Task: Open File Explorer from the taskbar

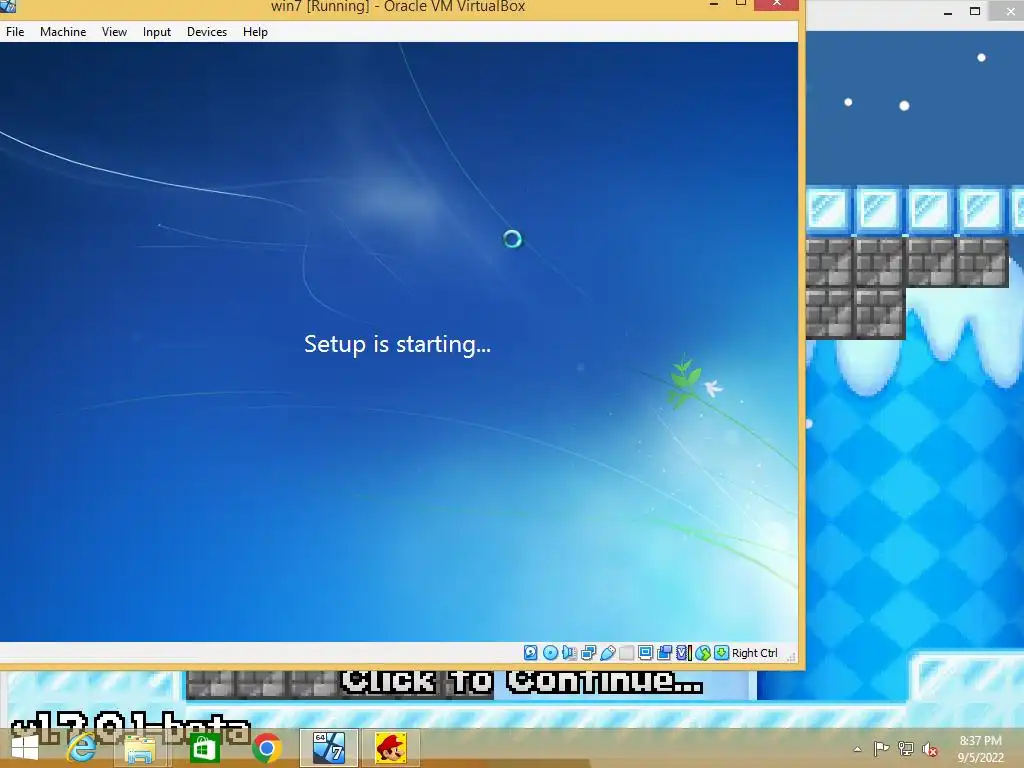Action: tap(140, 748)
